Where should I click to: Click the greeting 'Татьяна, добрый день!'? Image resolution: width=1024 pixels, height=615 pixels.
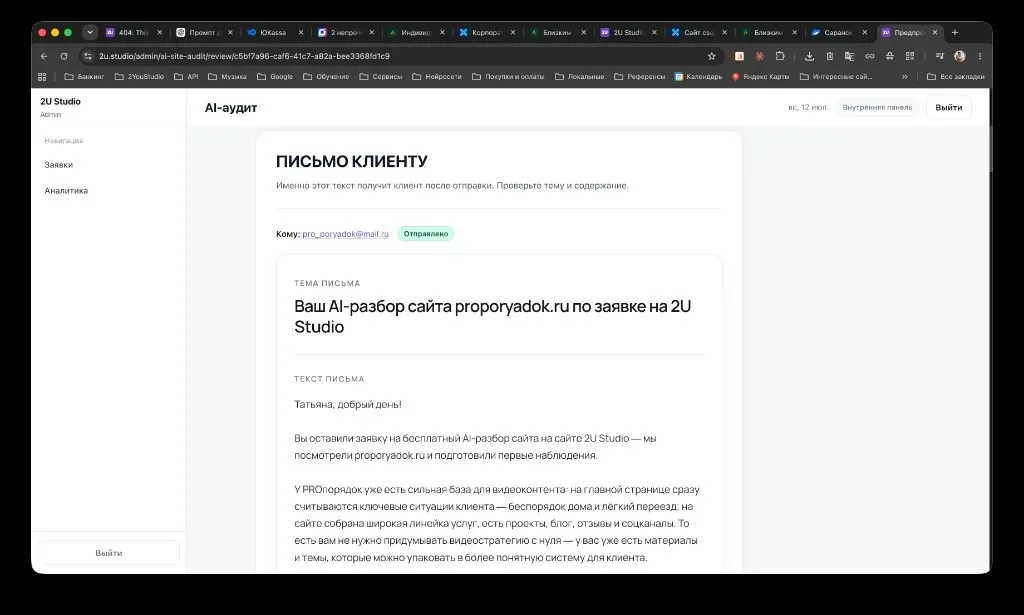347,404
